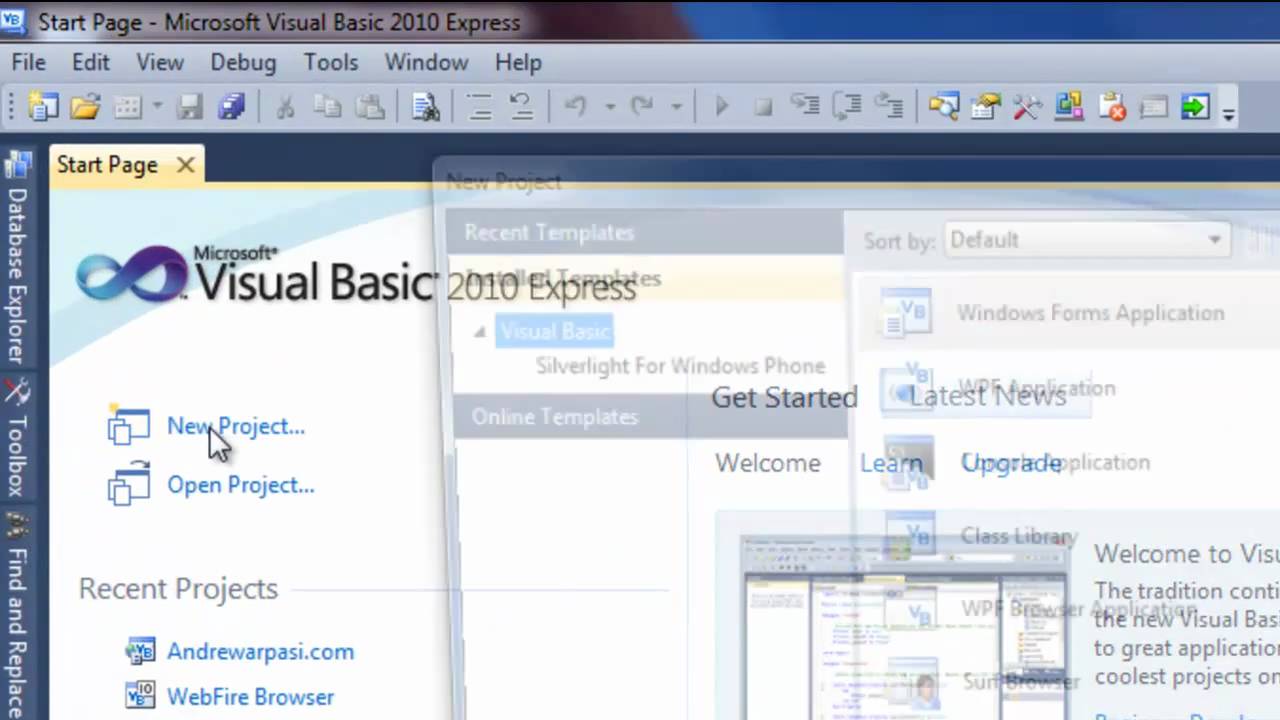The width and height of the screenshot is (1280, 720).
Task: Switch to the Latest News tab
Action: [987, 396]
